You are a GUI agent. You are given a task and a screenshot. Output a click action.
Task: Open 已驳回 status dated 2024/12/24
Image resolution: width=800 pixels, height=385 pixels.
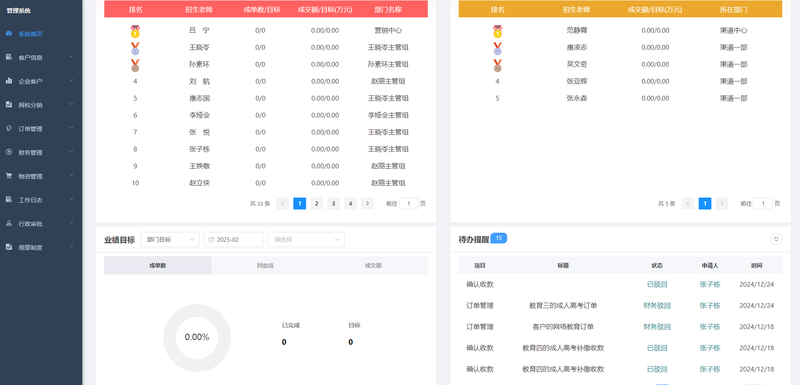657,285
